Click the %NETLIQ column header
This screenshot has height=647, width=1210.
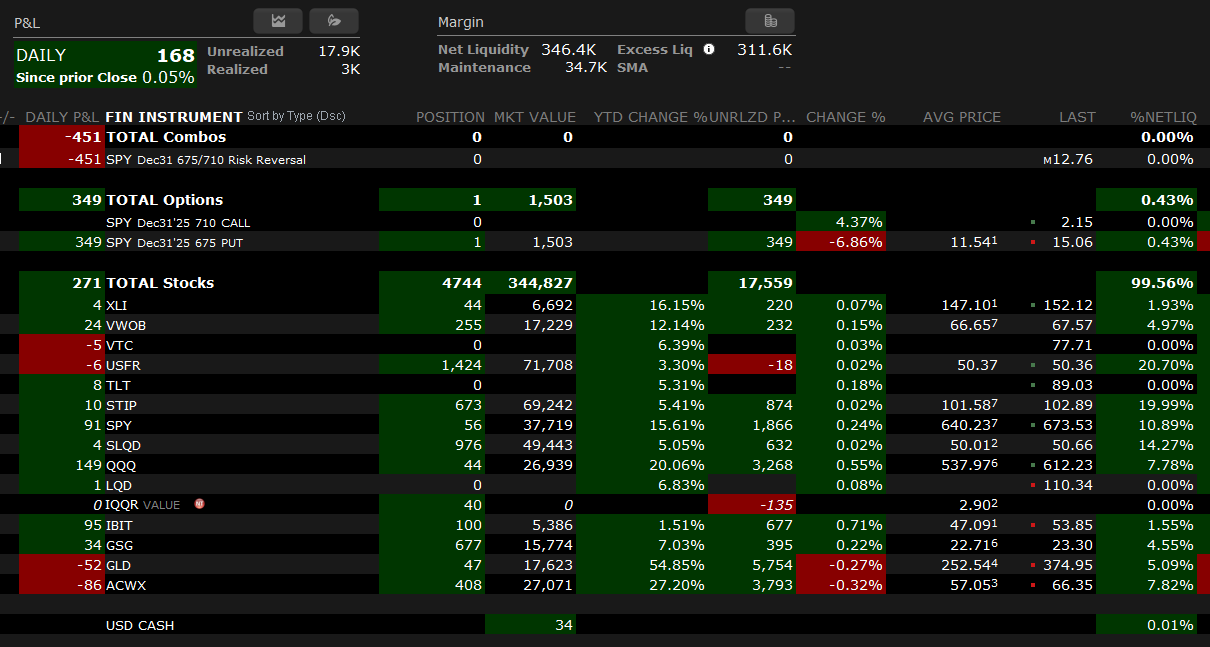tap(1162, 117)
